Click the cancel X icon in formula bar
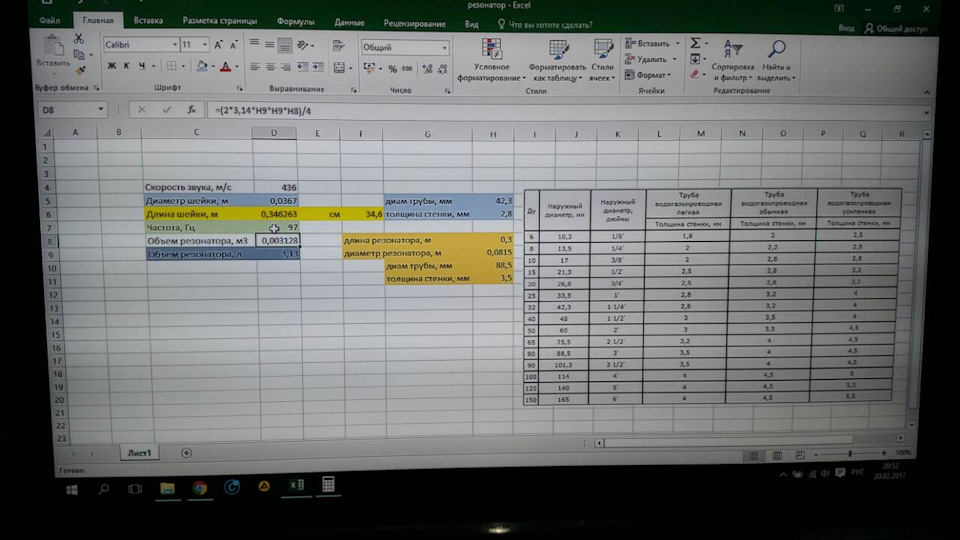Viewport: 960px width, 540px height. [x=141, y=110]
